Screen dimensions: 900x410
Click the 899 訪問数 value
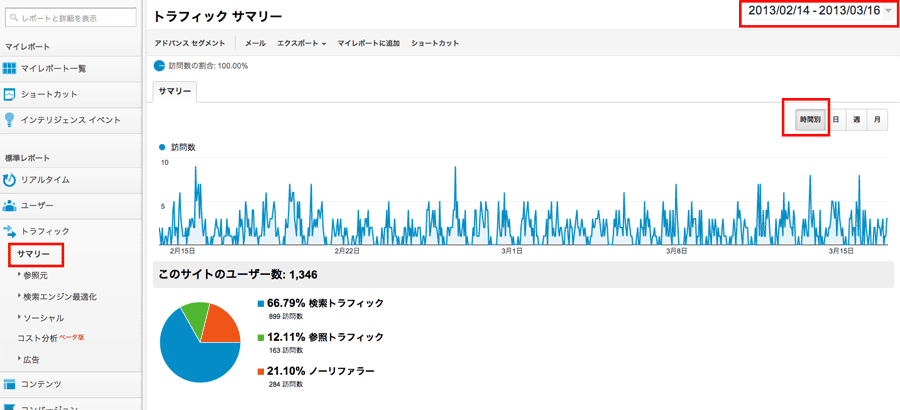[285, 316]
